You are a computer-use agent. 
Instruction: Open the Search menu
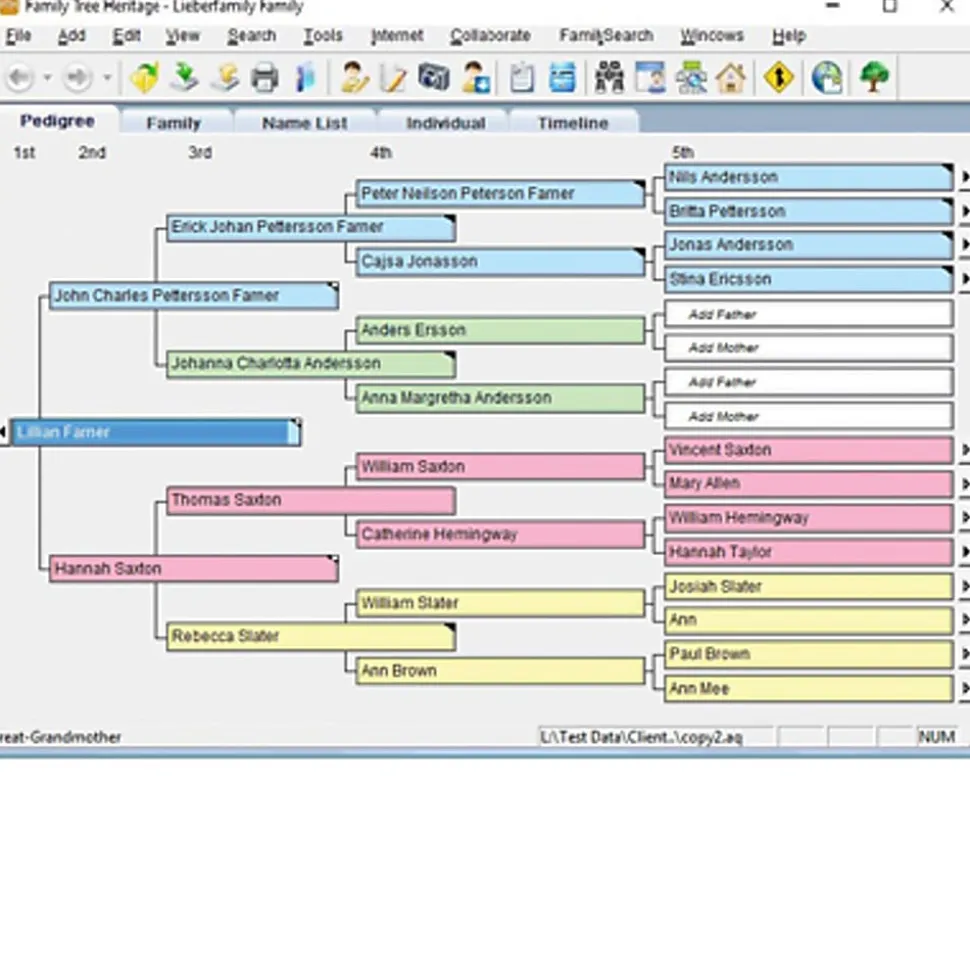[251, 36]
